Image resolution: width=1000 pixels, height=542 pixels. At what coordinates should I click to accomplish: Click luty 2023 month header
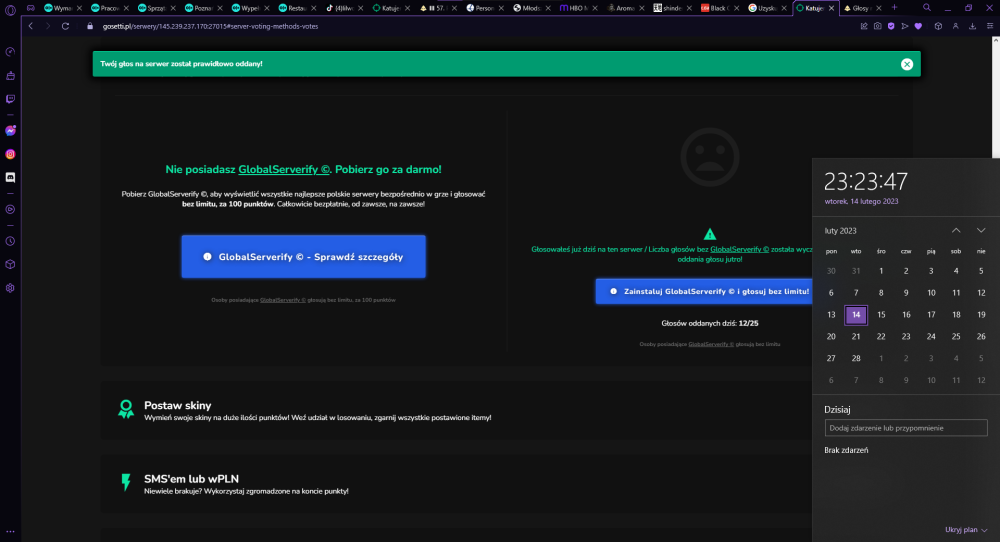840,231
